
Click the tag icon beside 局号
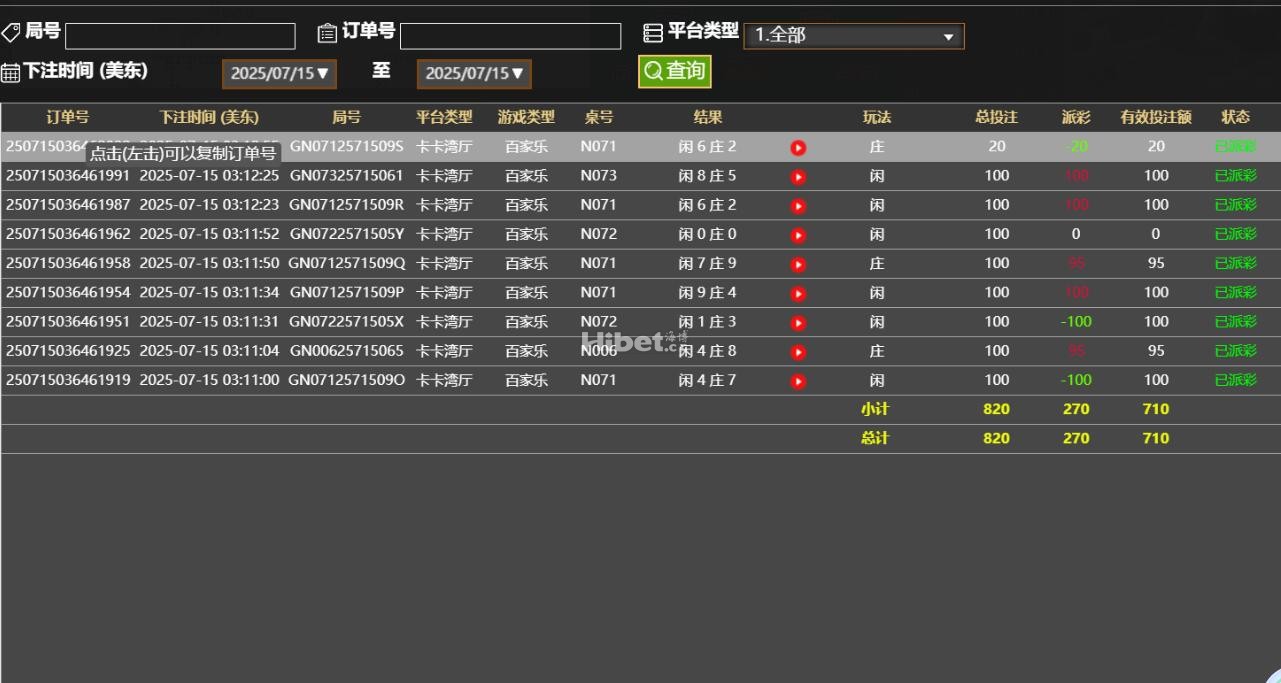pyautogui.click(x=10, y=32)
